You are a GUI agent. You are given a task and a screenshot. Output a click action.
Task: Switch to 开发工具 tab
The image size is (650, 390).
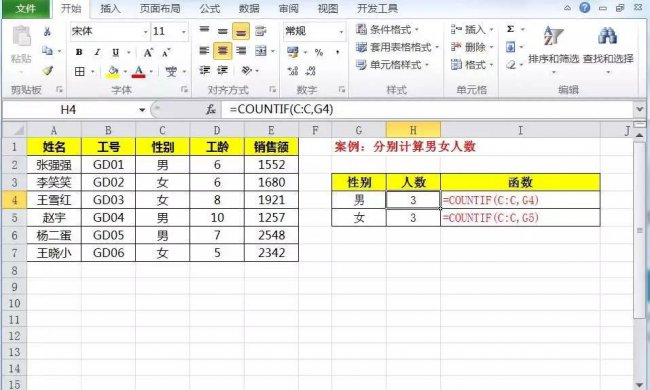[377, 8]
